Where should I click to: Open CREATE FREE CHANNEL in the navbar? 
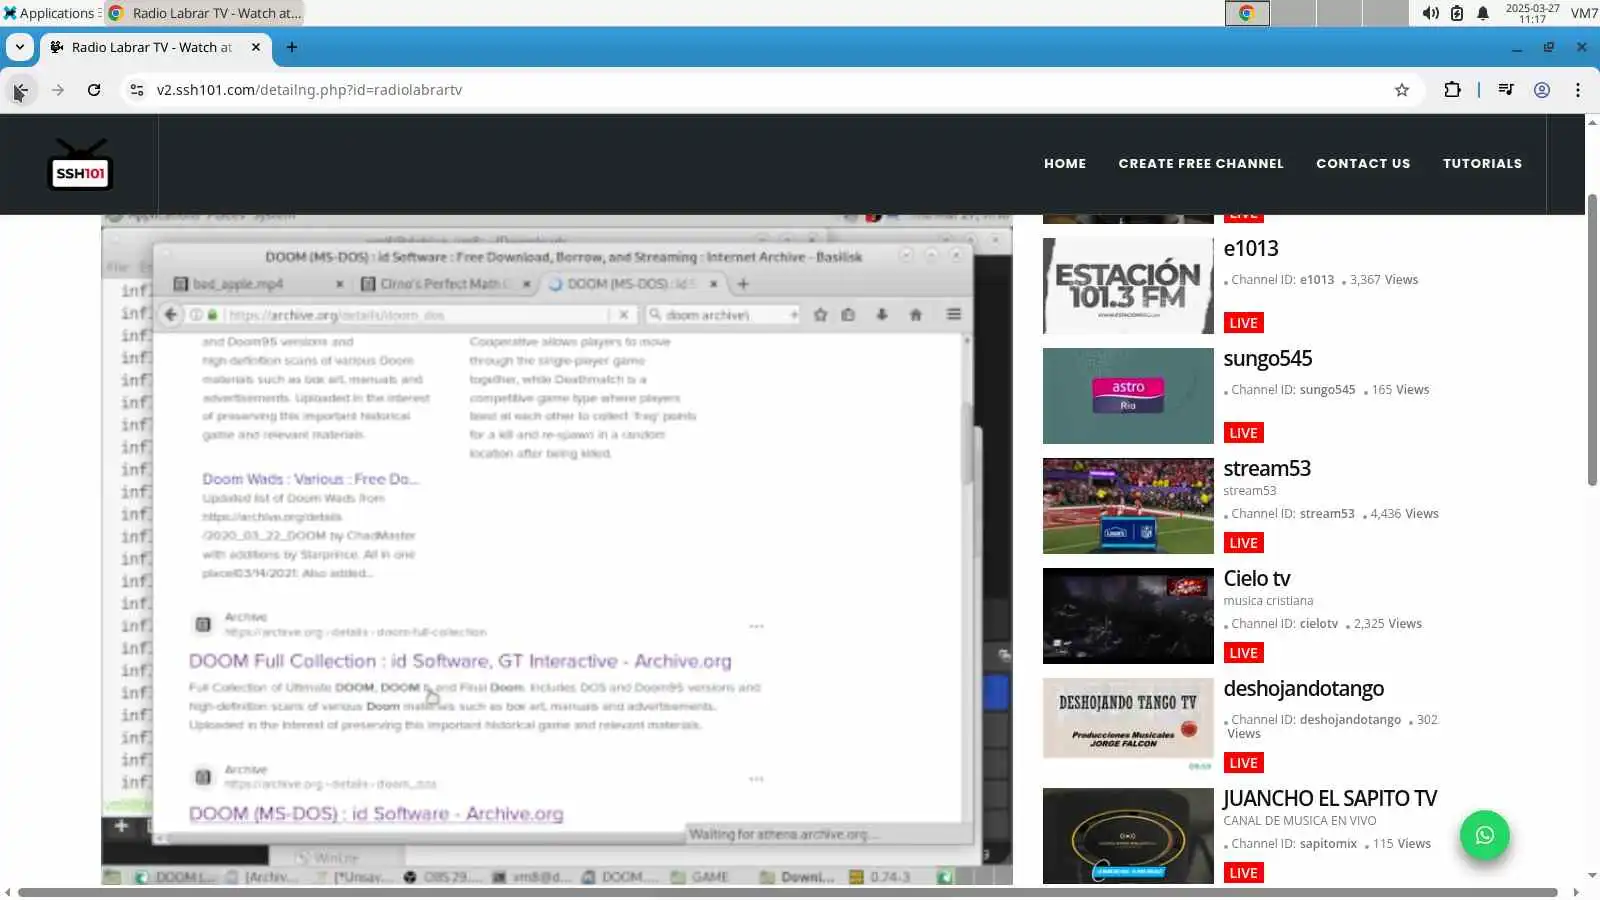[1201, 164]
